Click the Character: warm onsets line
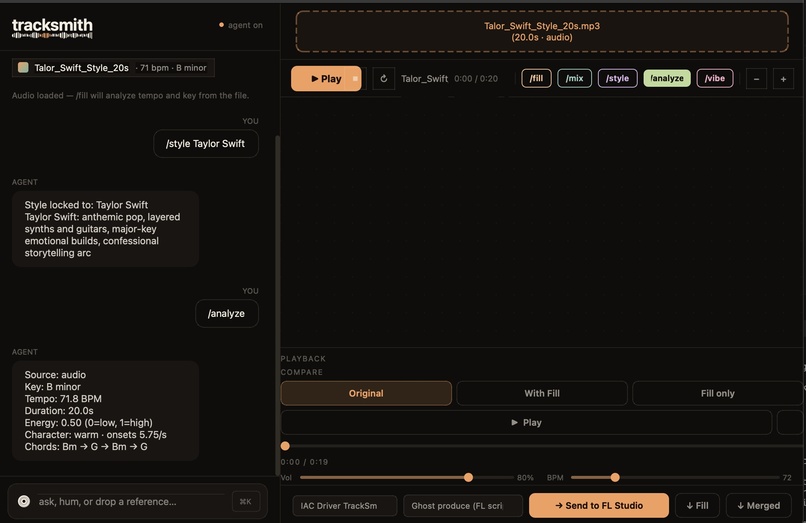Viewport: 806px width, 523px height. (x=95, y=435)
